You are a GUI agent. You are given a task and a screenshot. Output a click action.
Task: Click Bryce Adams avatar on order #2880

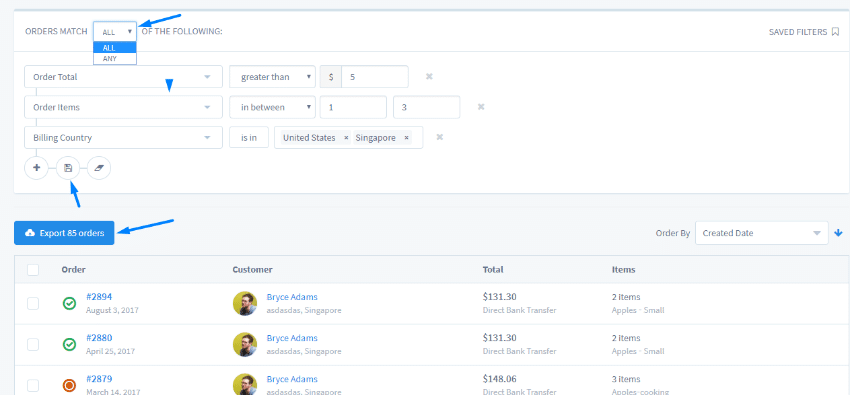click(245, 344)
